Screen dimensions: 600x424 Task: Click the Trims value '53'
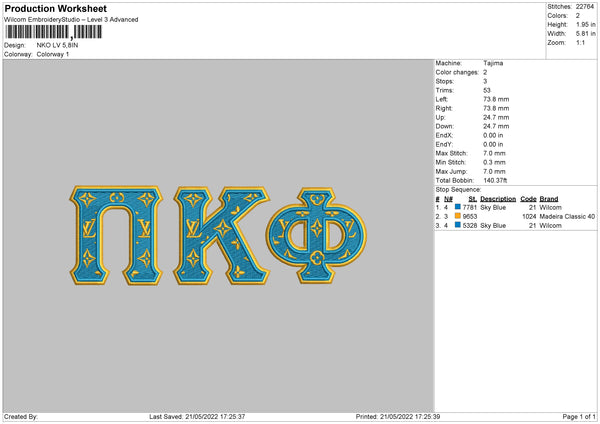coord(487,90)
